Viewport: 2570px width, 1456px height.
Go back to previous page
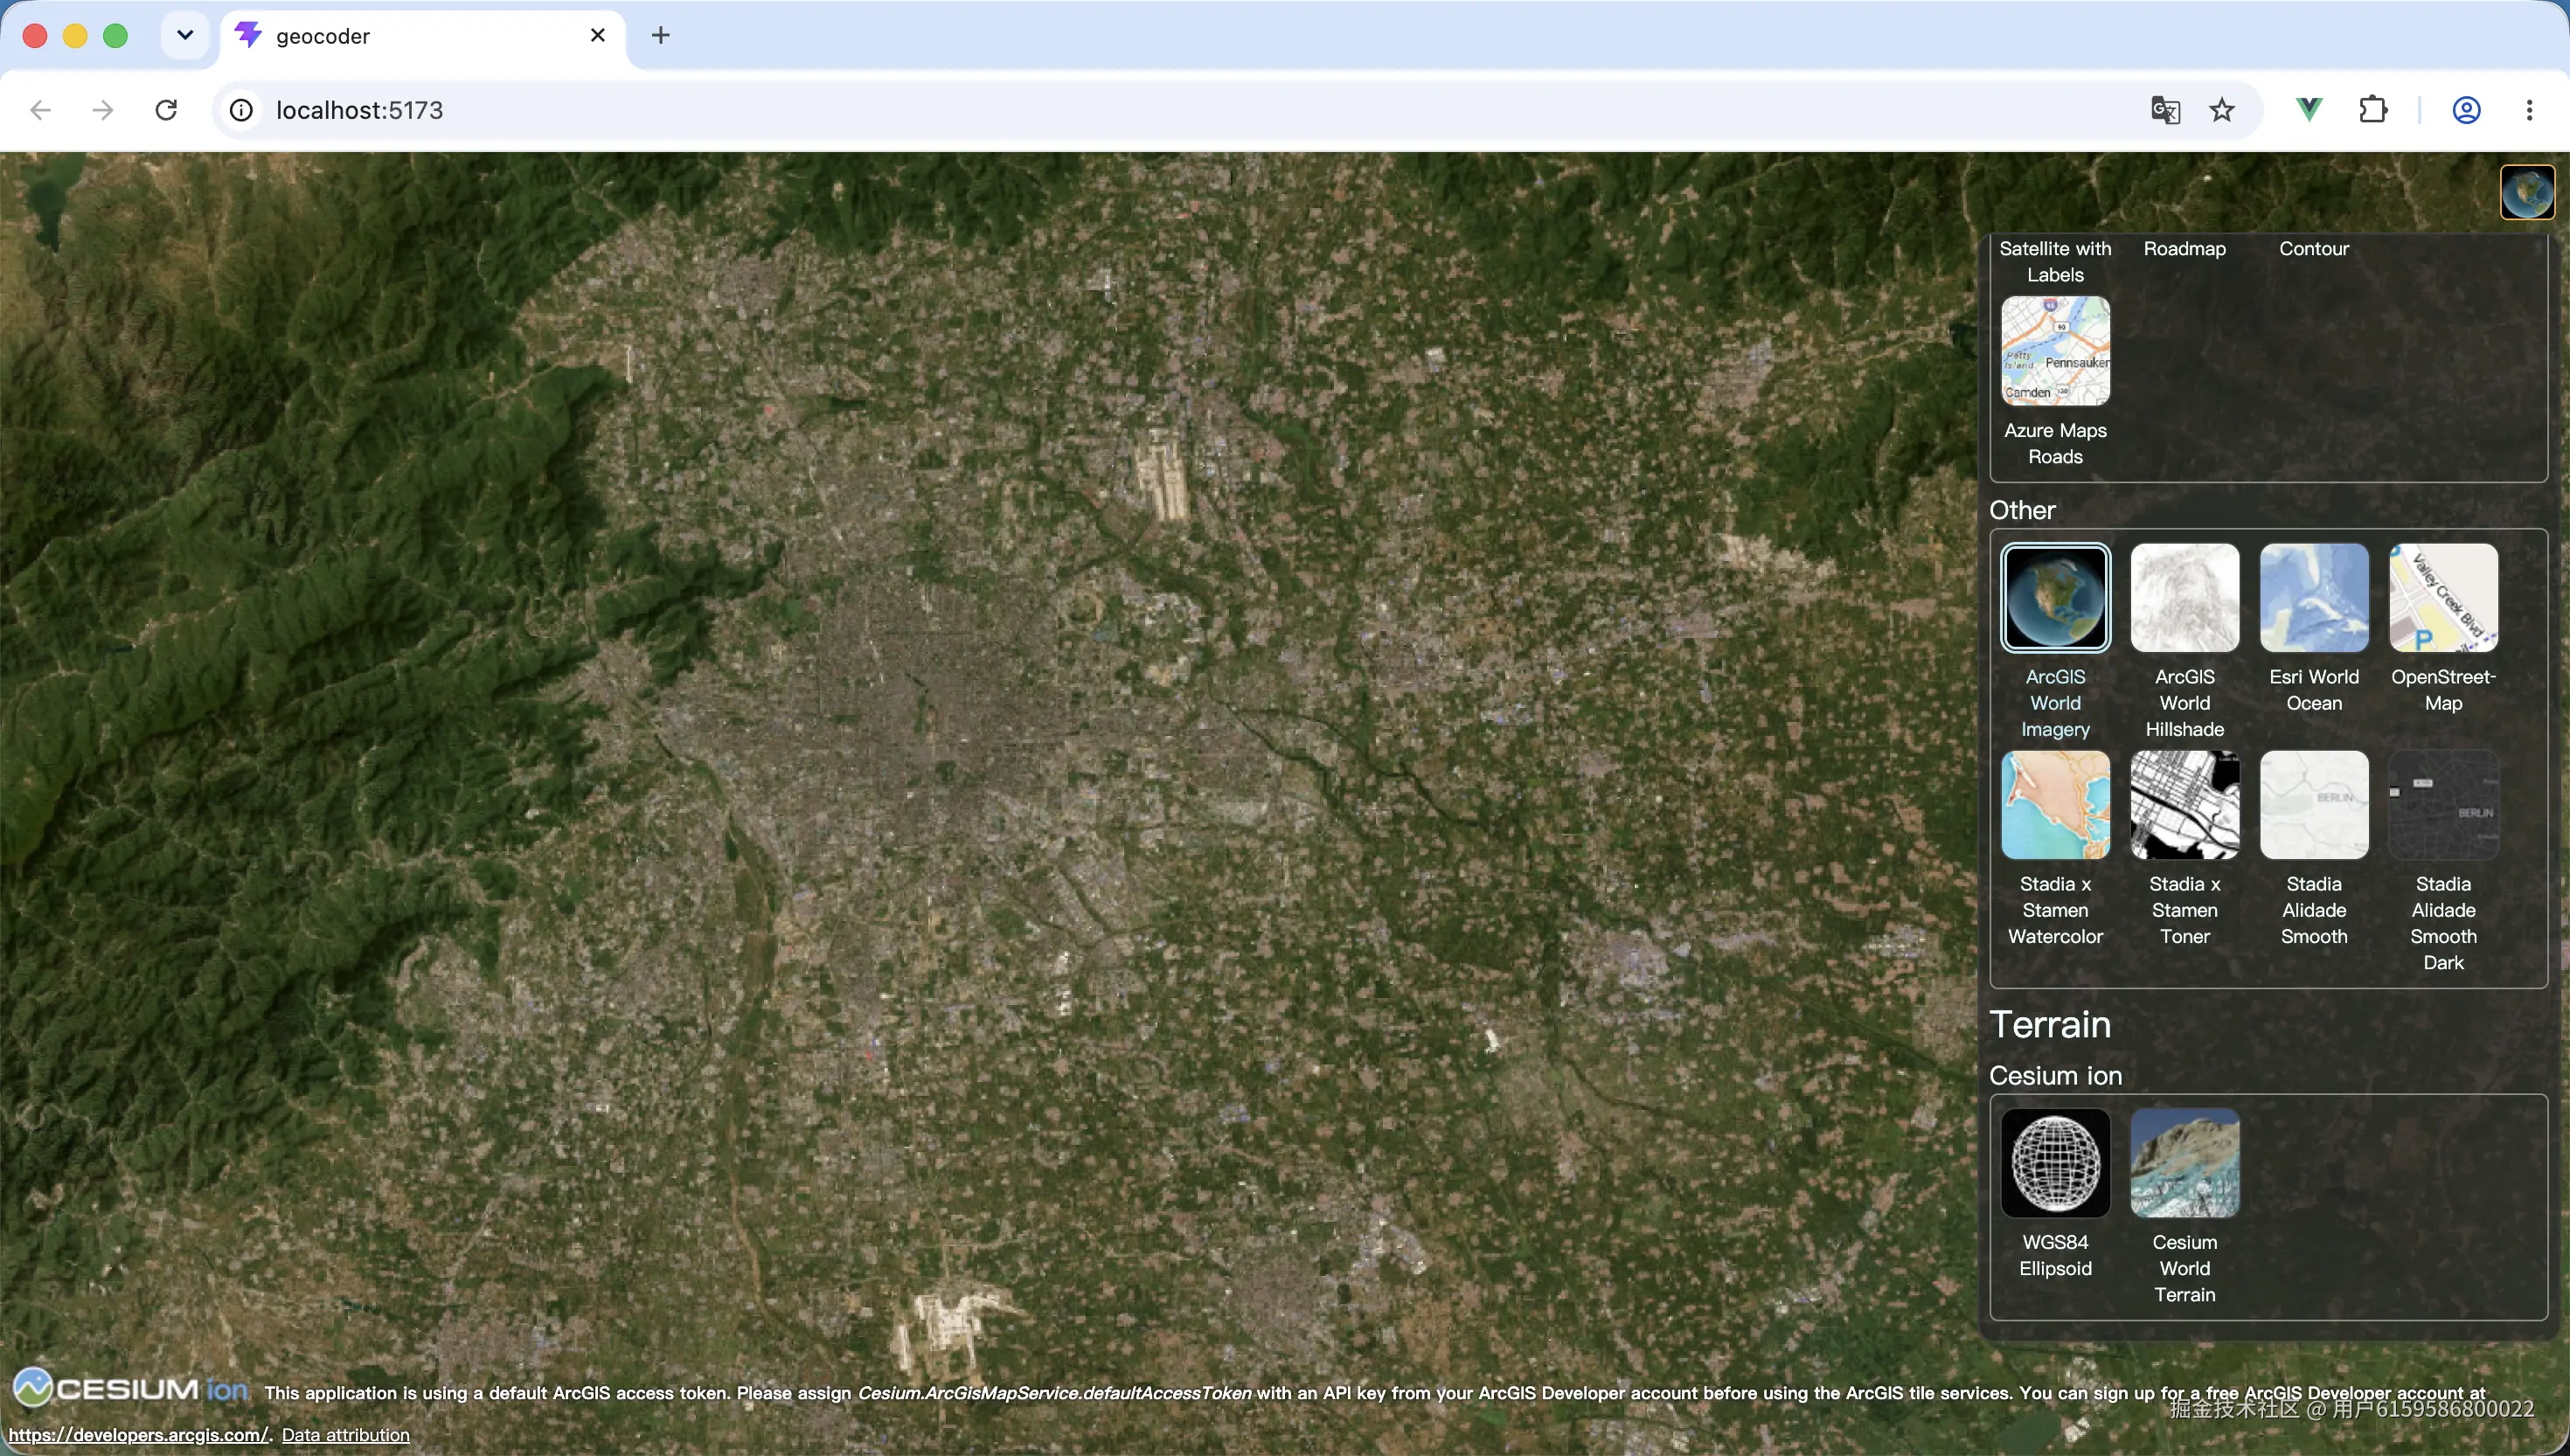[40, 110]
